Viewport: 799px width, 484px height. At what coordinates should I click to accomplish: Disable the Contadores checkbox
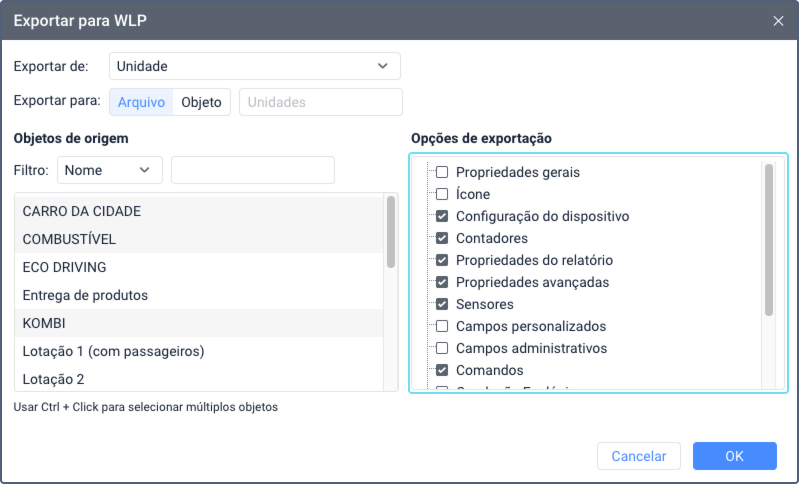pos(442,238)
